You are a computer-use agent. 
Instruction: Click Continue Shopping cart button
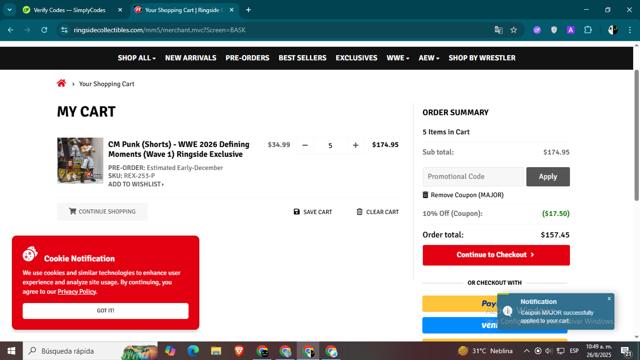point(102,211)
